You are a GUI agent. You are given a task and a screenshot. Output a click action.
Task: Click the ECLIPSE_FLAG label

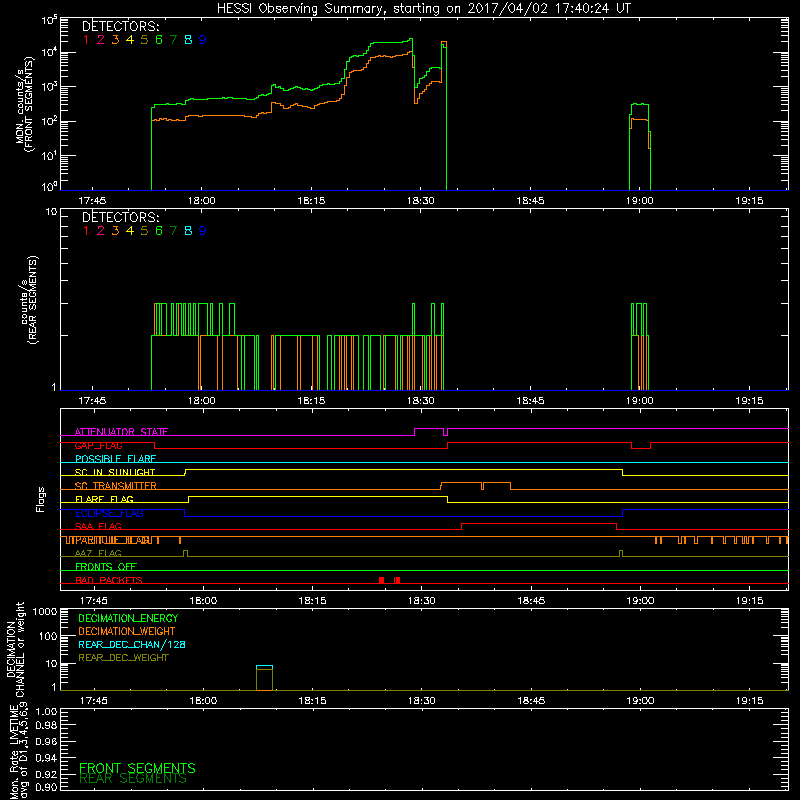point(109,513)
